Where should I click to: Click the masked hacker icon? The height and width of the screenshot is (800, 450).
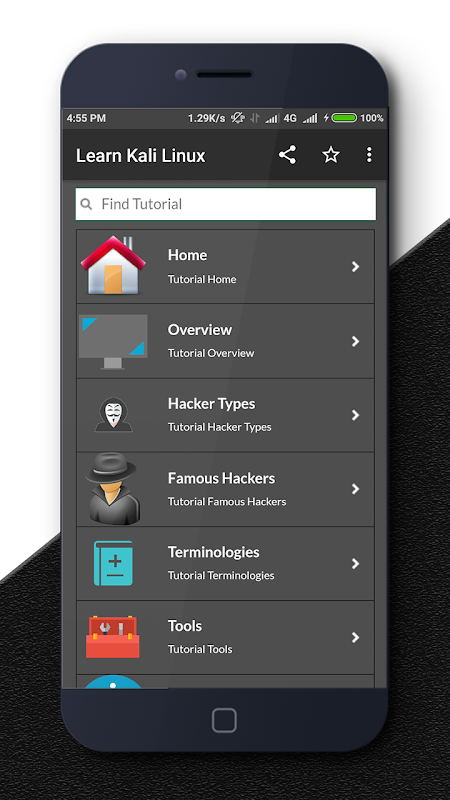[113, 415]
